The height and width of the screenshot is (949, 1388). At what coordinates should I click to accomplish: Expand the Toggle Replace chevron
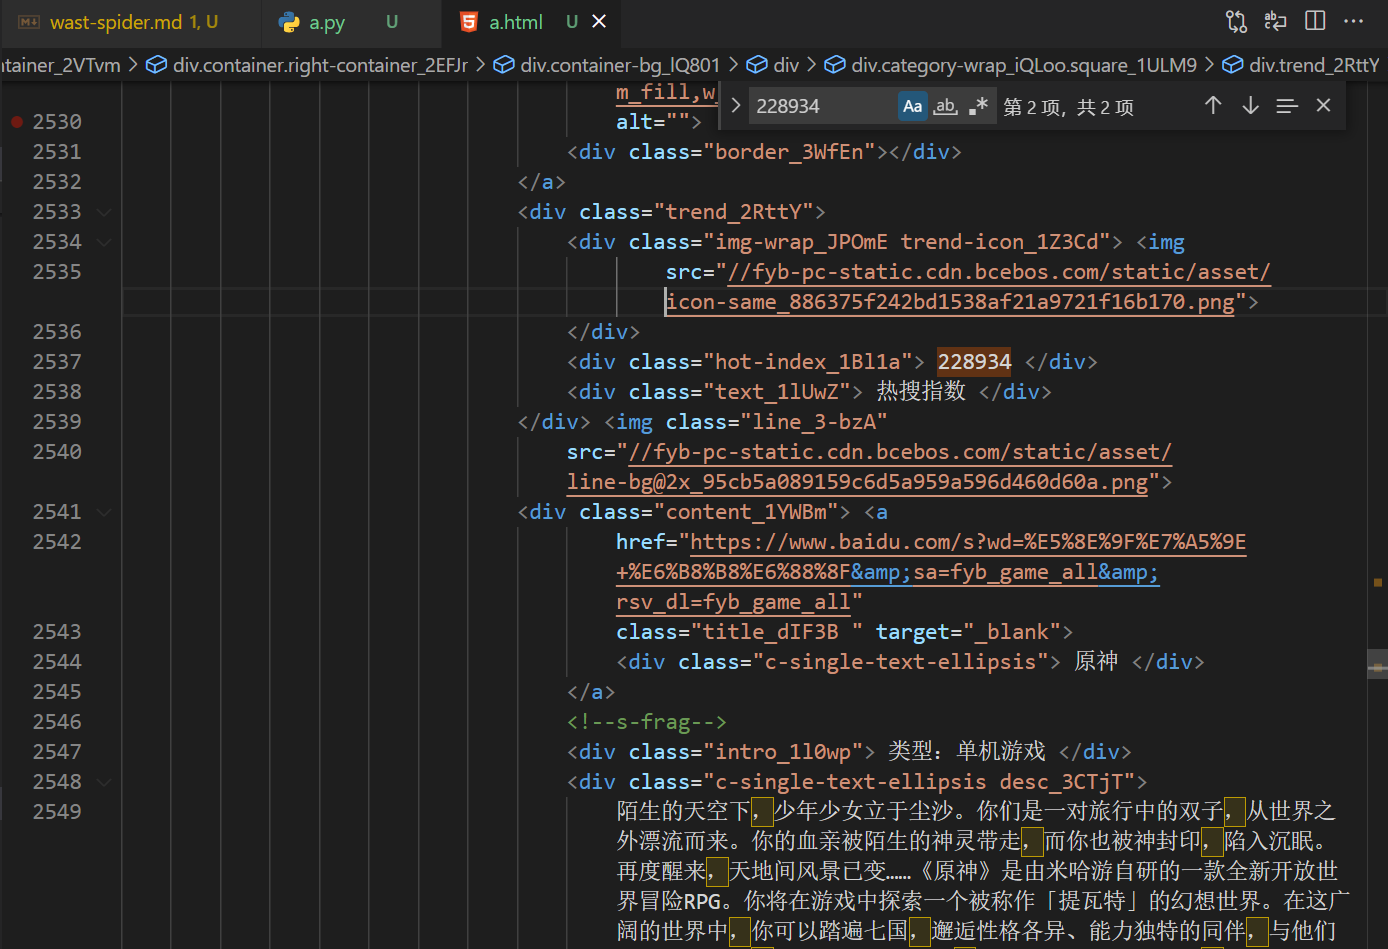click(x=736, y=106)
